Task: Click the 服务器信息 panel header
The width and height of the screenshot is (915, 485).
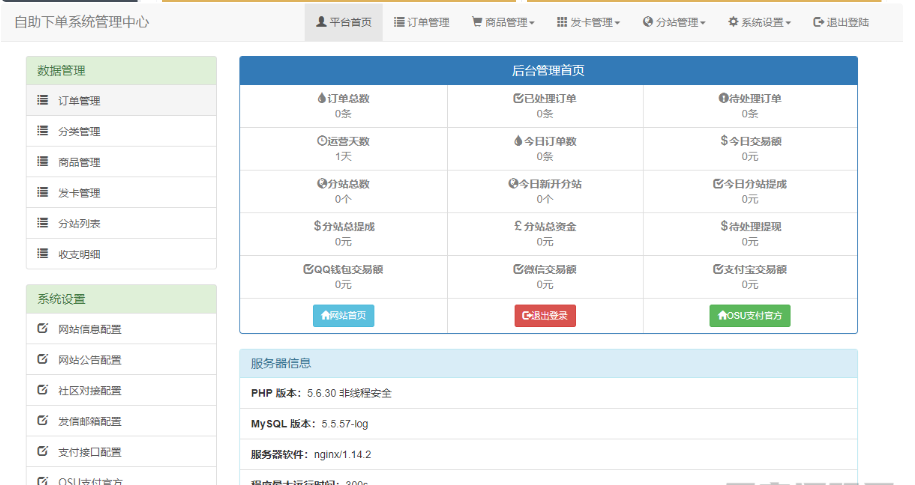Action: pos(549,364)
